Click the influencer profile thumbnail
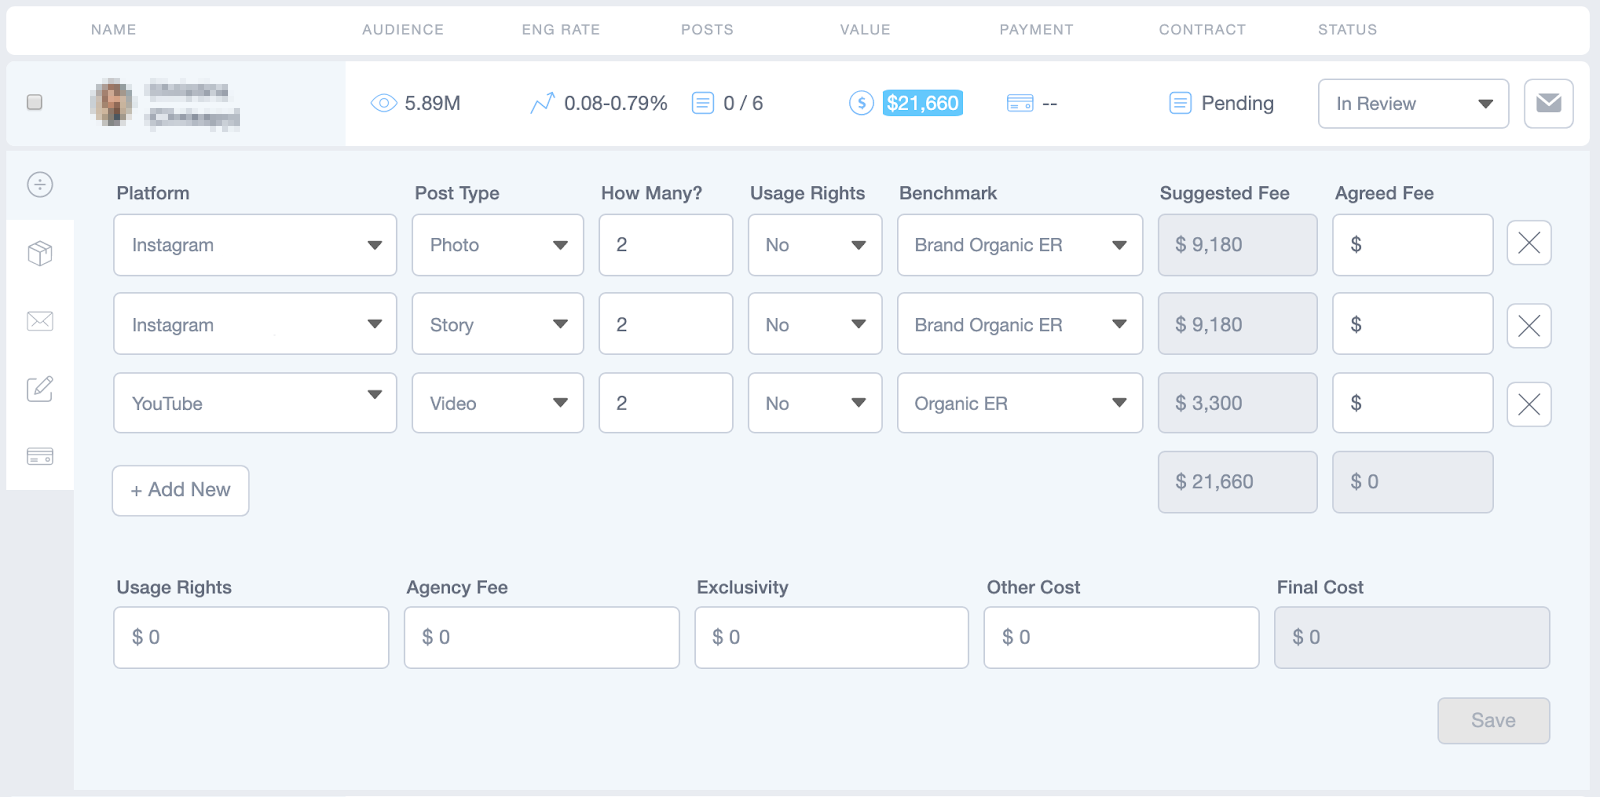The height and width of the screenshot is (797, 1600). tap(113, 102)
